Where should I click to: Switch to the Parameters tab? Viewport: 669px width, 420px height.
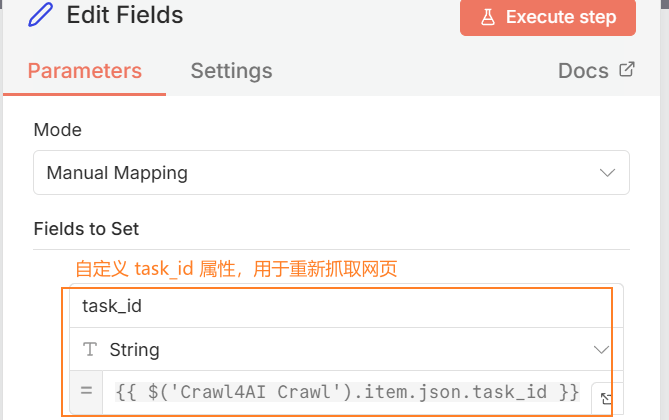(84, 71)
